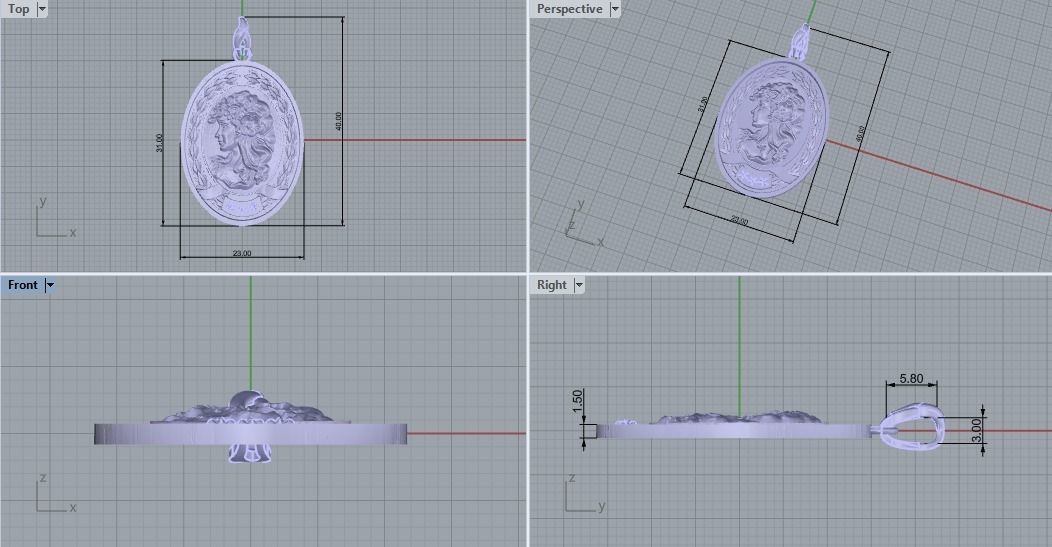Open the Right viewport dropdown arrow
The height and width of the screenshot is (547, 1052).
point(579,285)
